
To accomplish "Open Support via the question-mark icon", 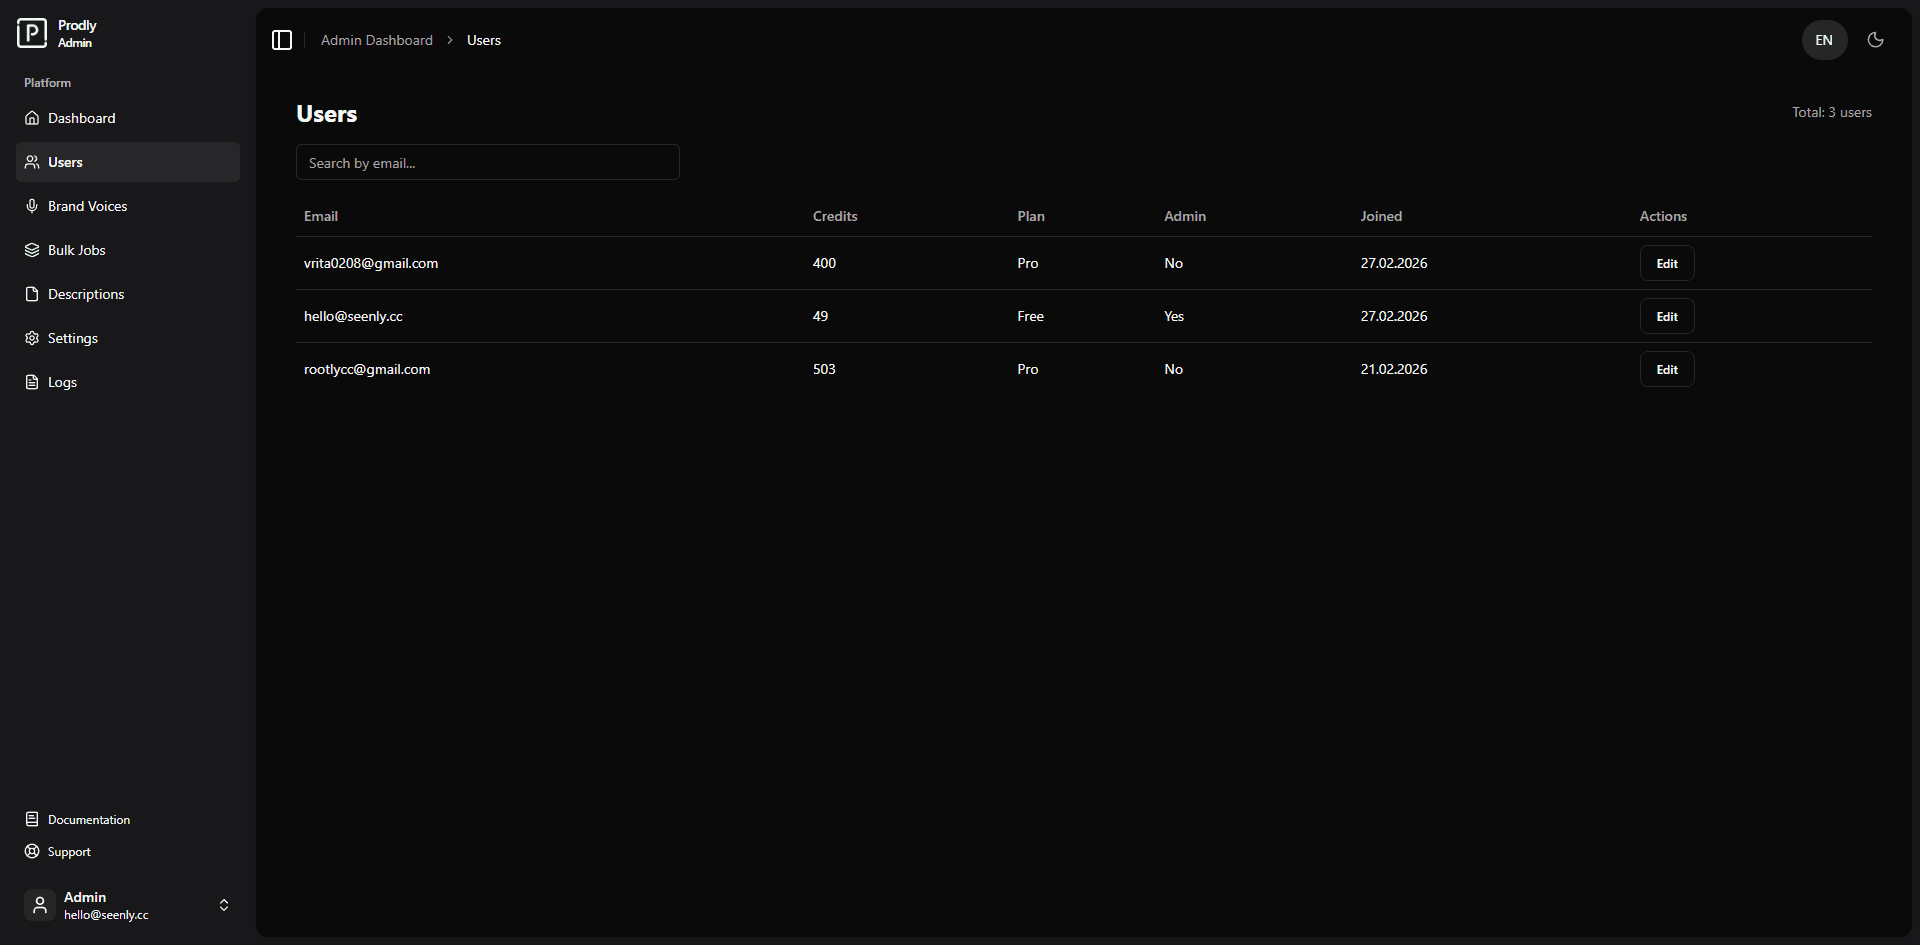I will pos(33,851).
